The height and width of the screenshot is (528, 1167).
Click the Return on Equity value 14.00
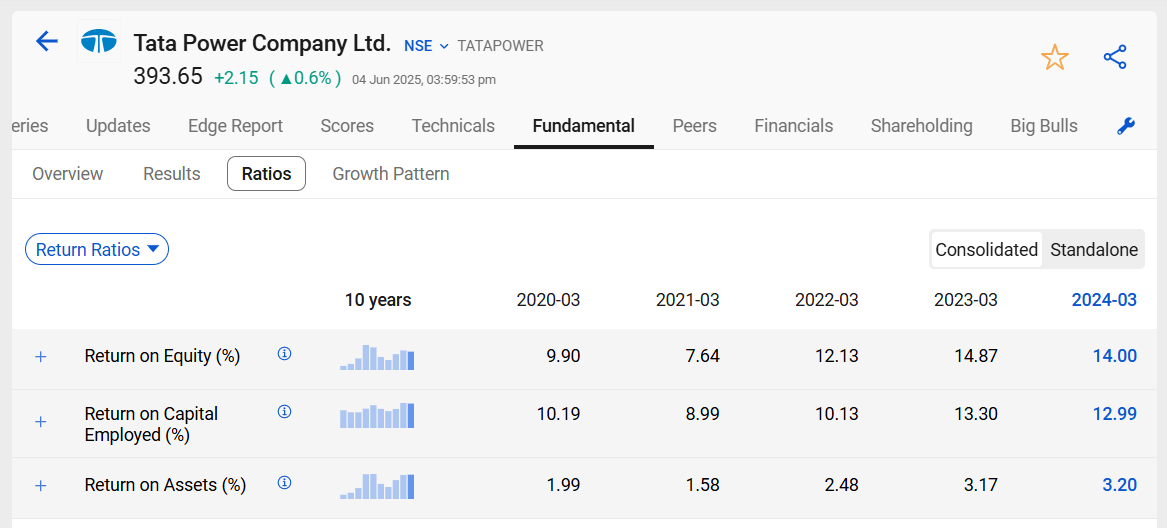[x=1114, y=356]
